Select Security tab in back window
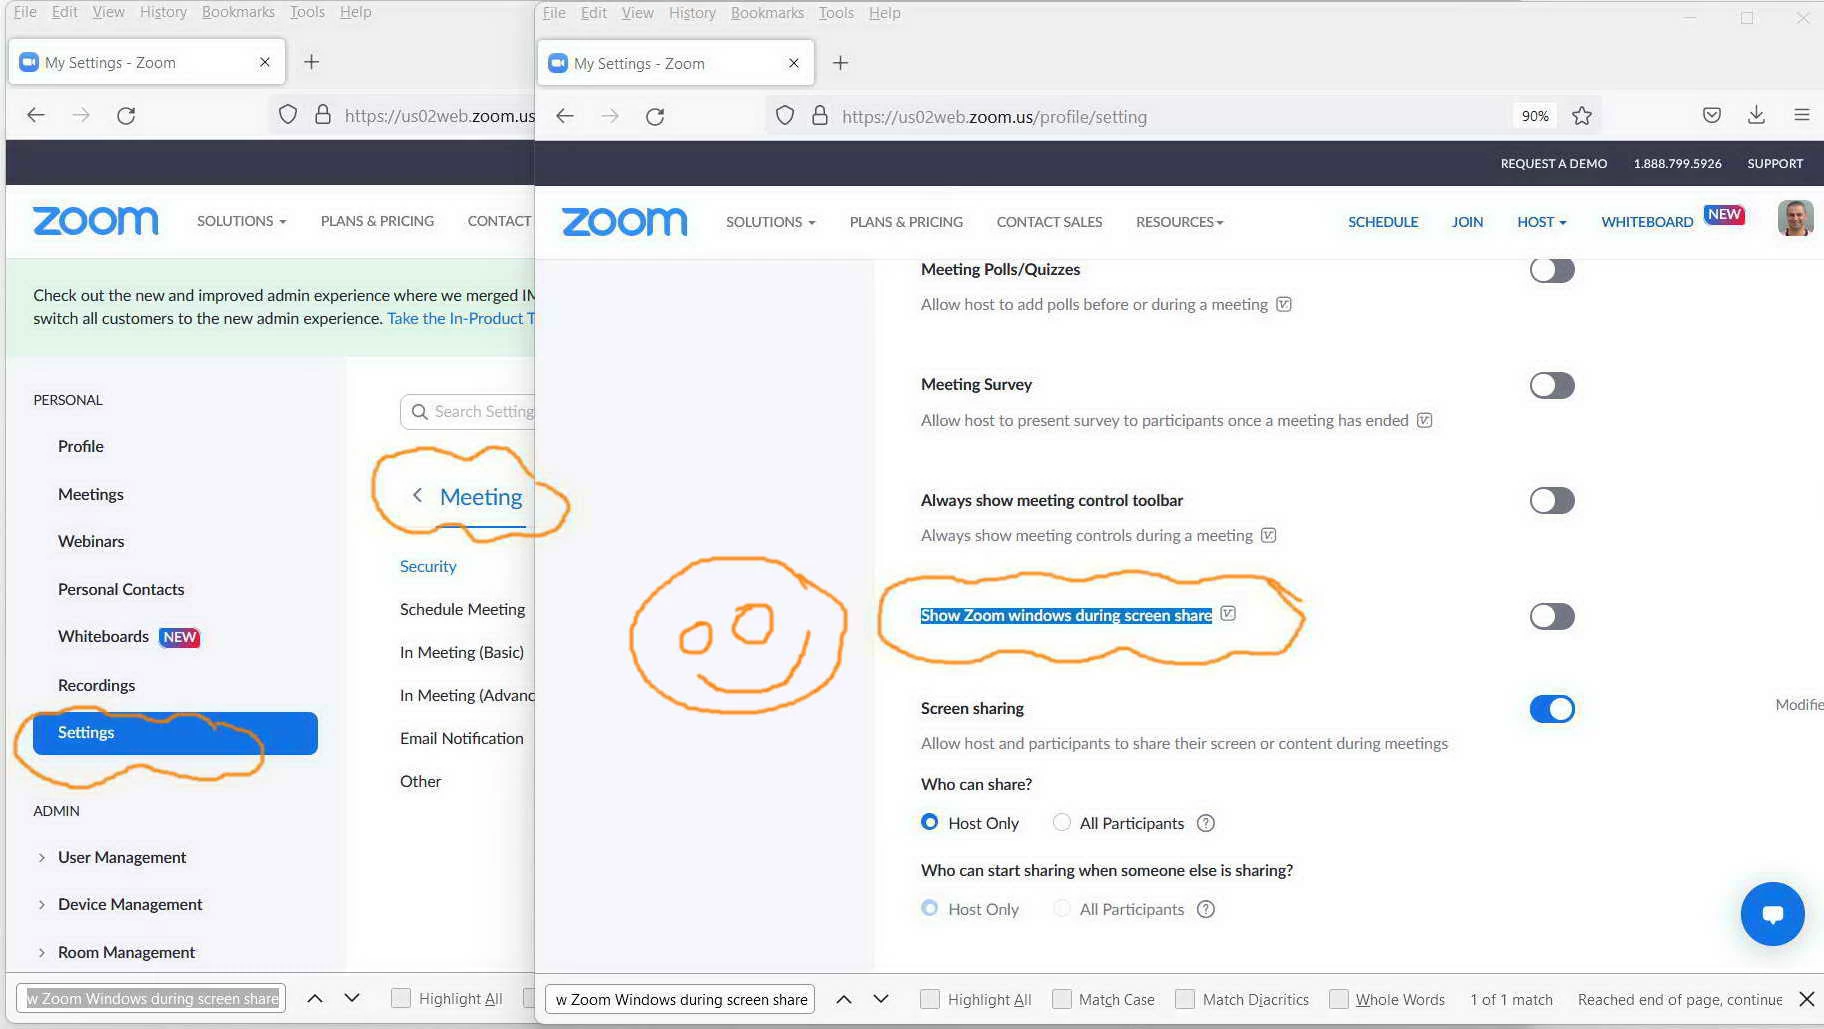Viewport: 1824px width, 1029px height. pos(428,566)
